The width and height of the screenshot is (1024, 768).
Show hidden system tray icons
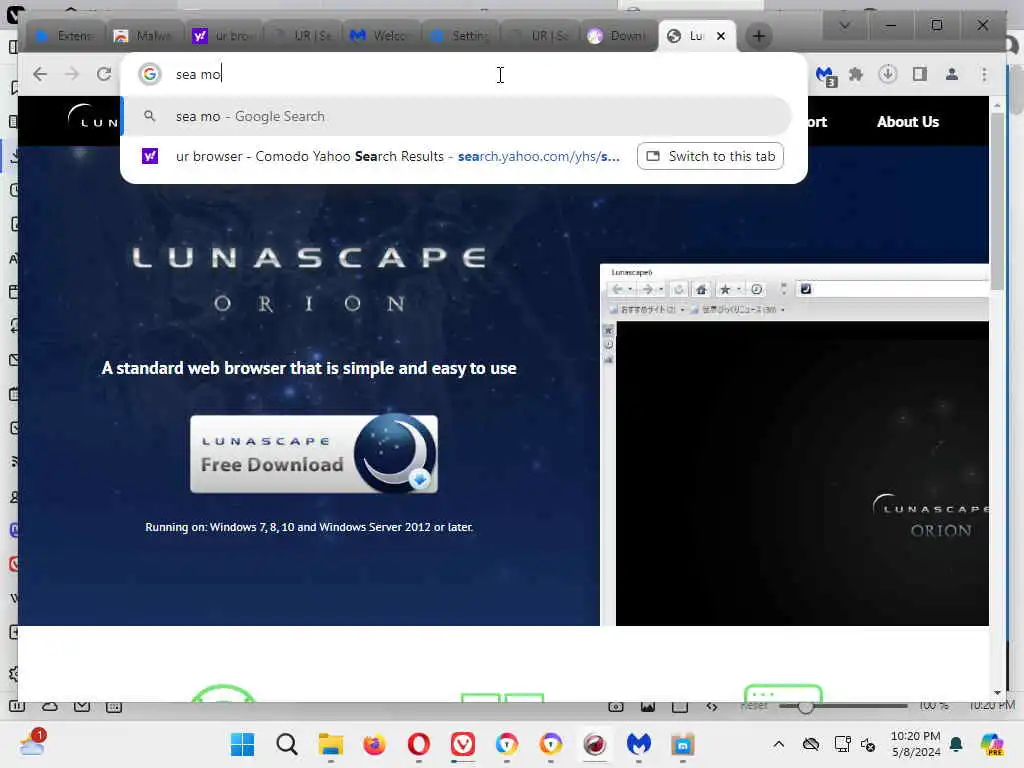(x=778, y=744)
